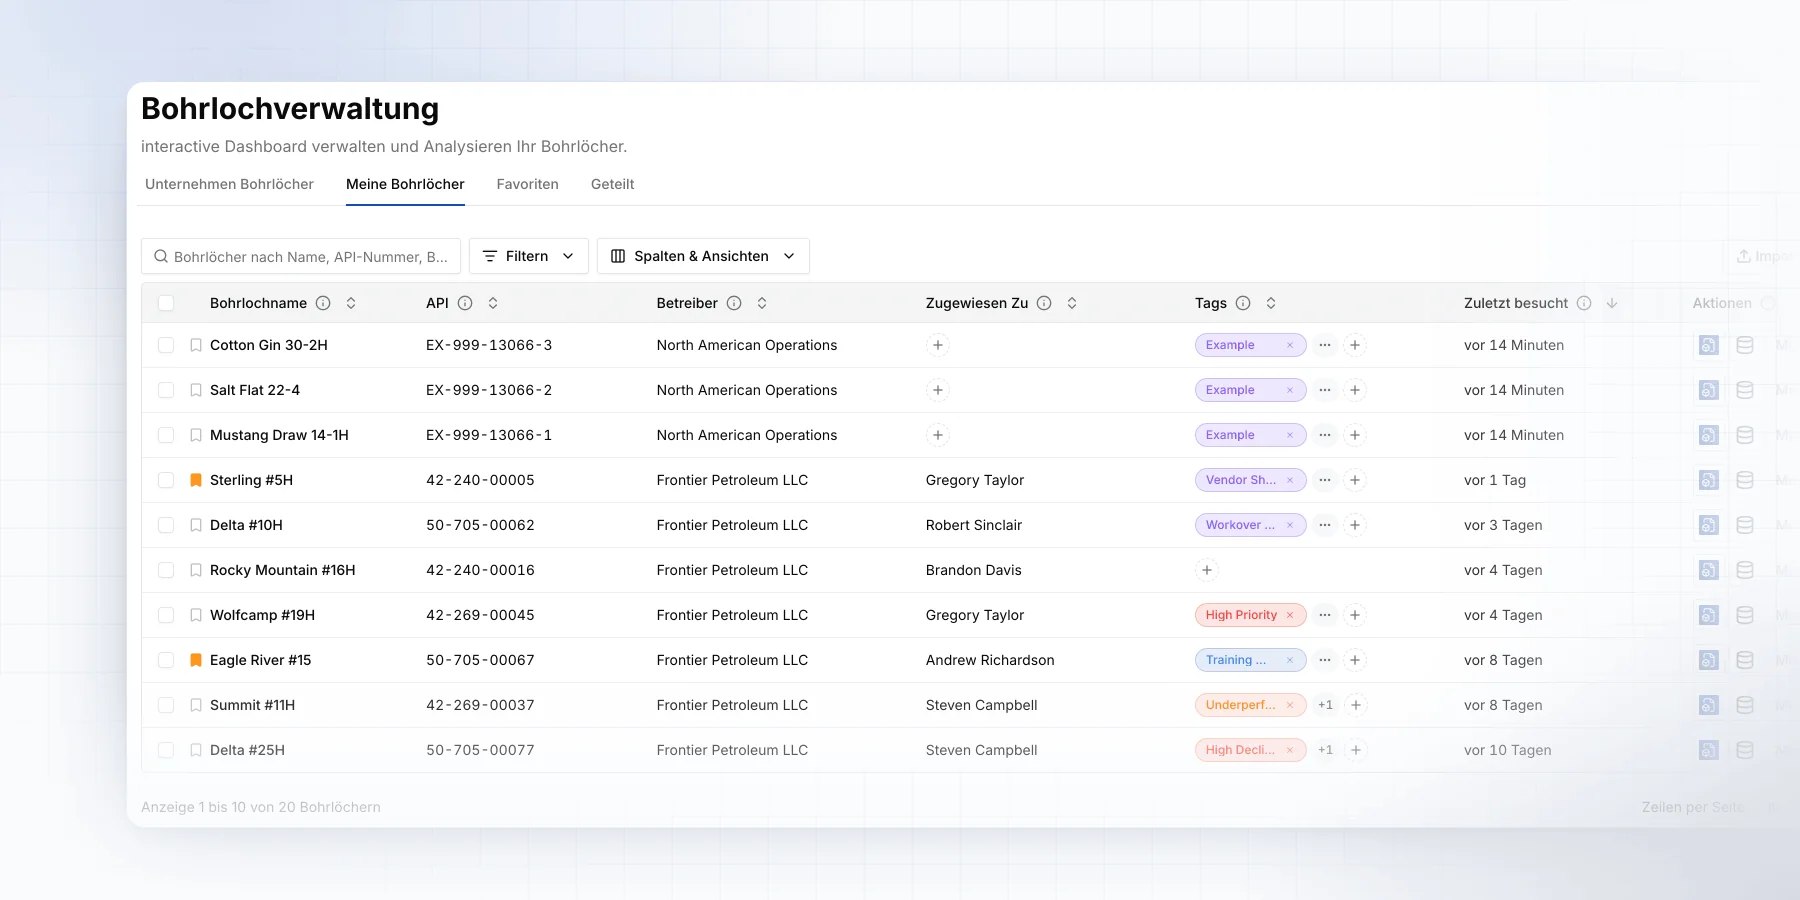Add a tag to Rocky Mountain #16H
This screenshot has height=900, width=1800.
click(x=1207, y=570)
